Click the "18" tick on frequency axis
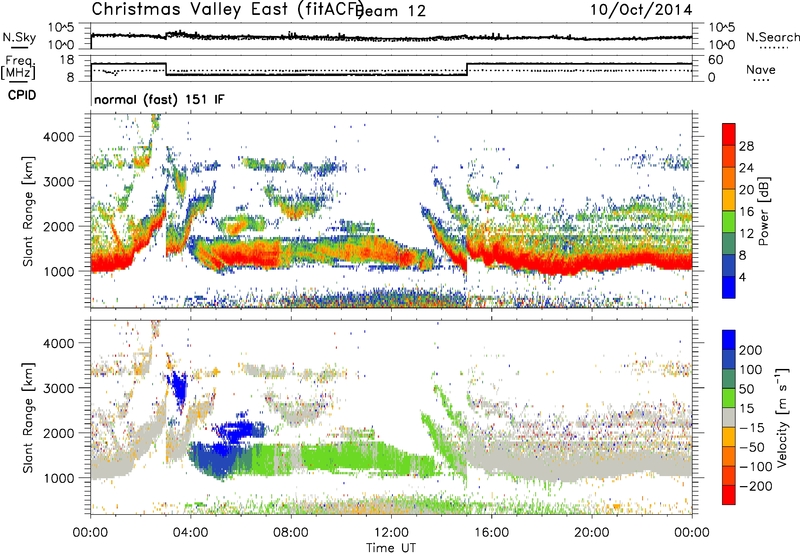This screenshot has height=554, width=800. 67,60
